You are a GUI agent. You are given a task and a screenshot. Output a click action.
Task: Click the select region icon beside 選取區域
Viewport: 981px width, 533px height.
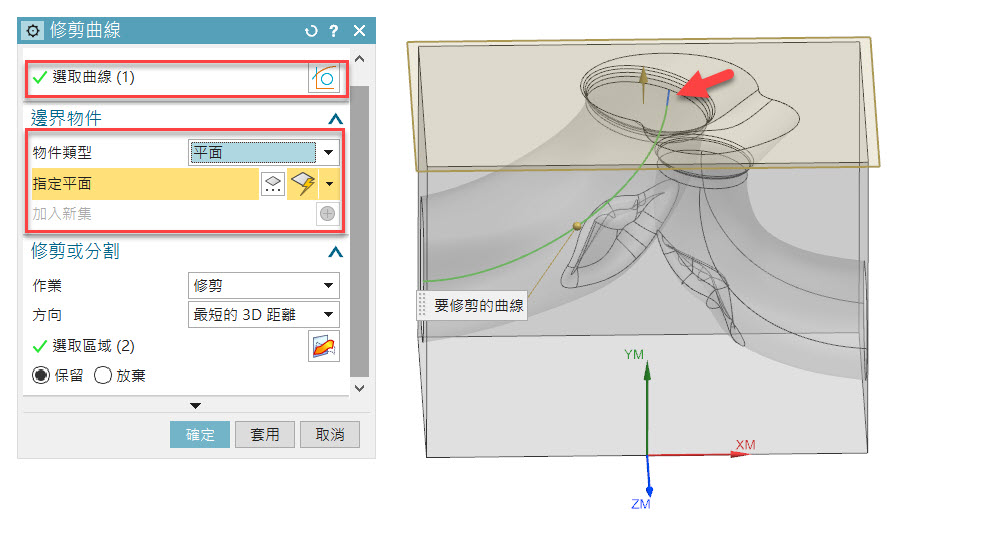pyautogui.click(x=324, y=346)
